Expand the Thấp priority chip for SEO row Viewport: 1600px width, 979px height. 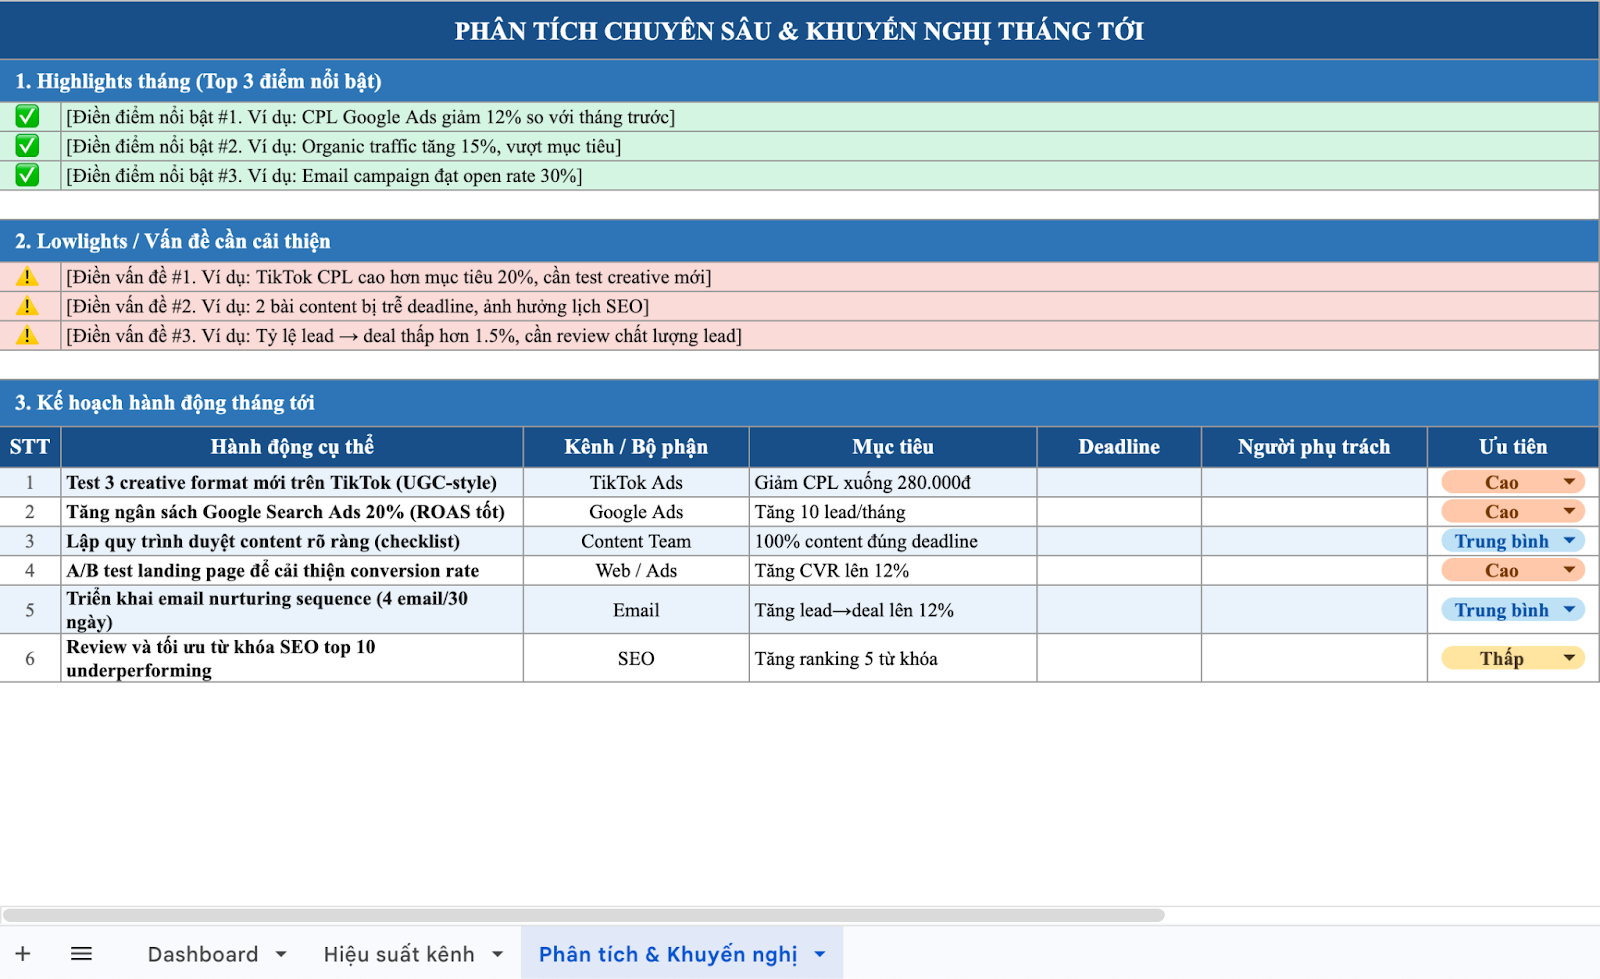(1568, 658)
